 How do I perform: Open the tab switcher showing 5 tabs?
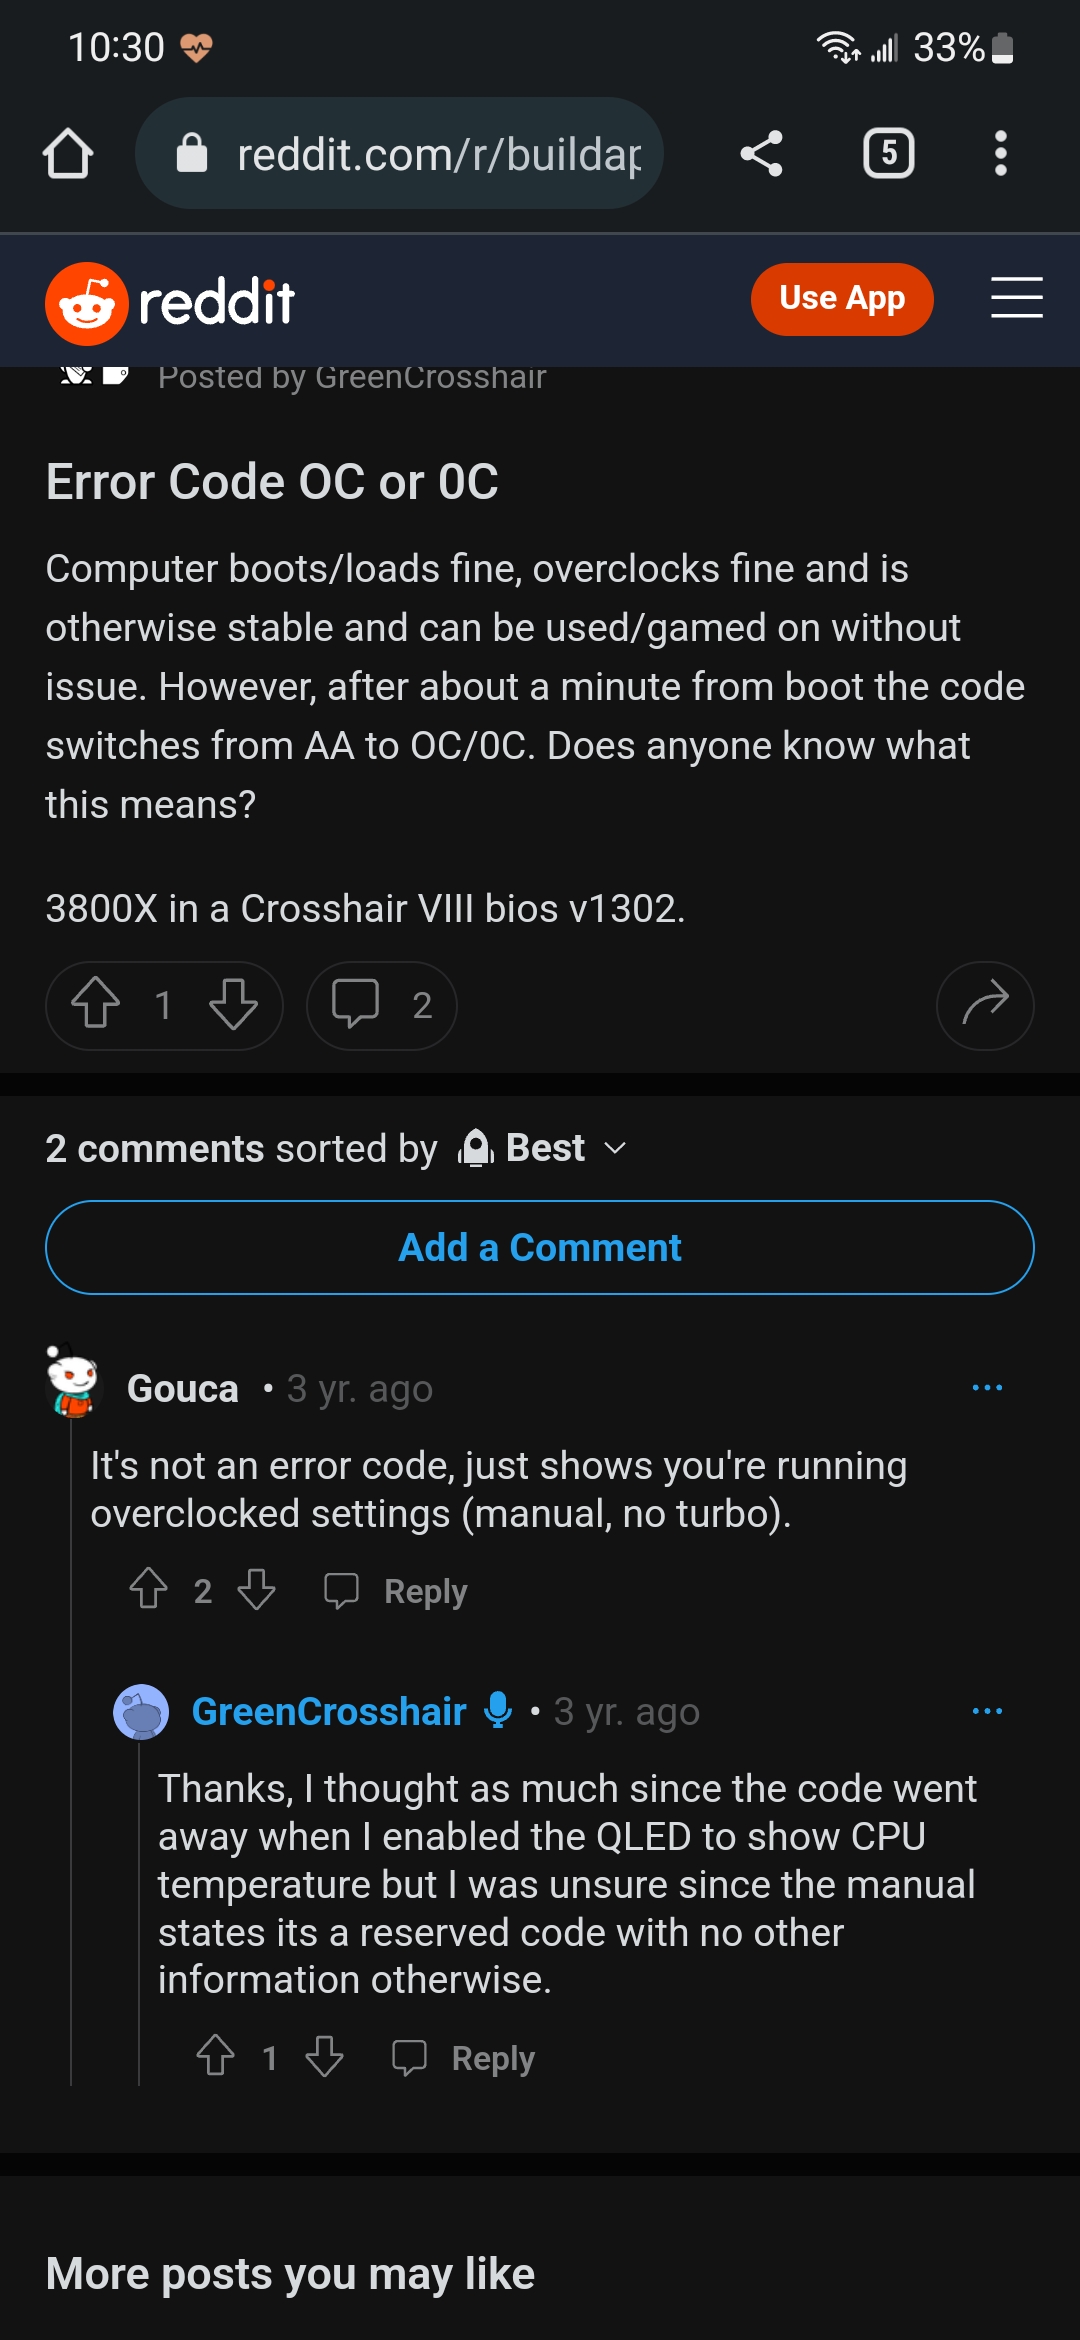(x=888, y=153)
